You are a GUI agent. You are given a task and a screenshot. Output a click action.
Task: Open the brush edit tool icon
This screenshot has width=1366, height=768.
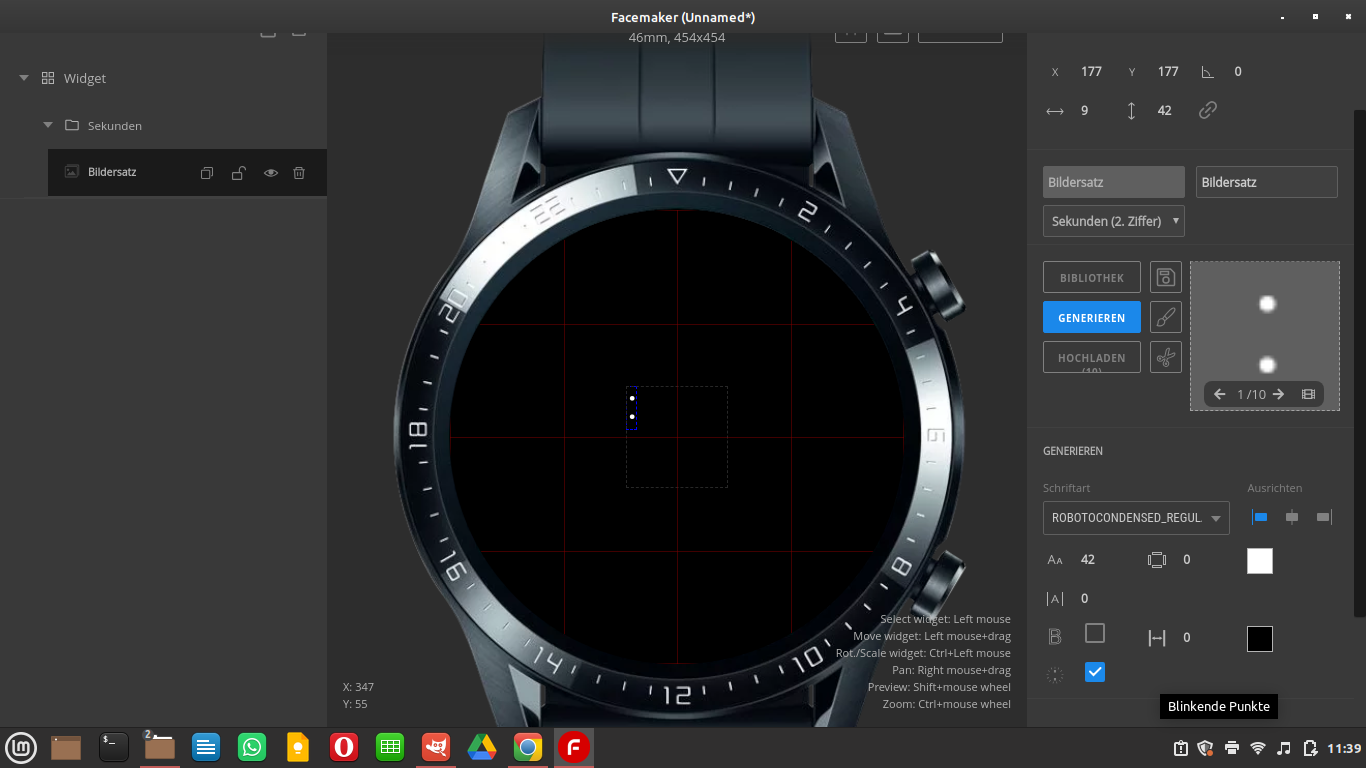pos(1166,317)
